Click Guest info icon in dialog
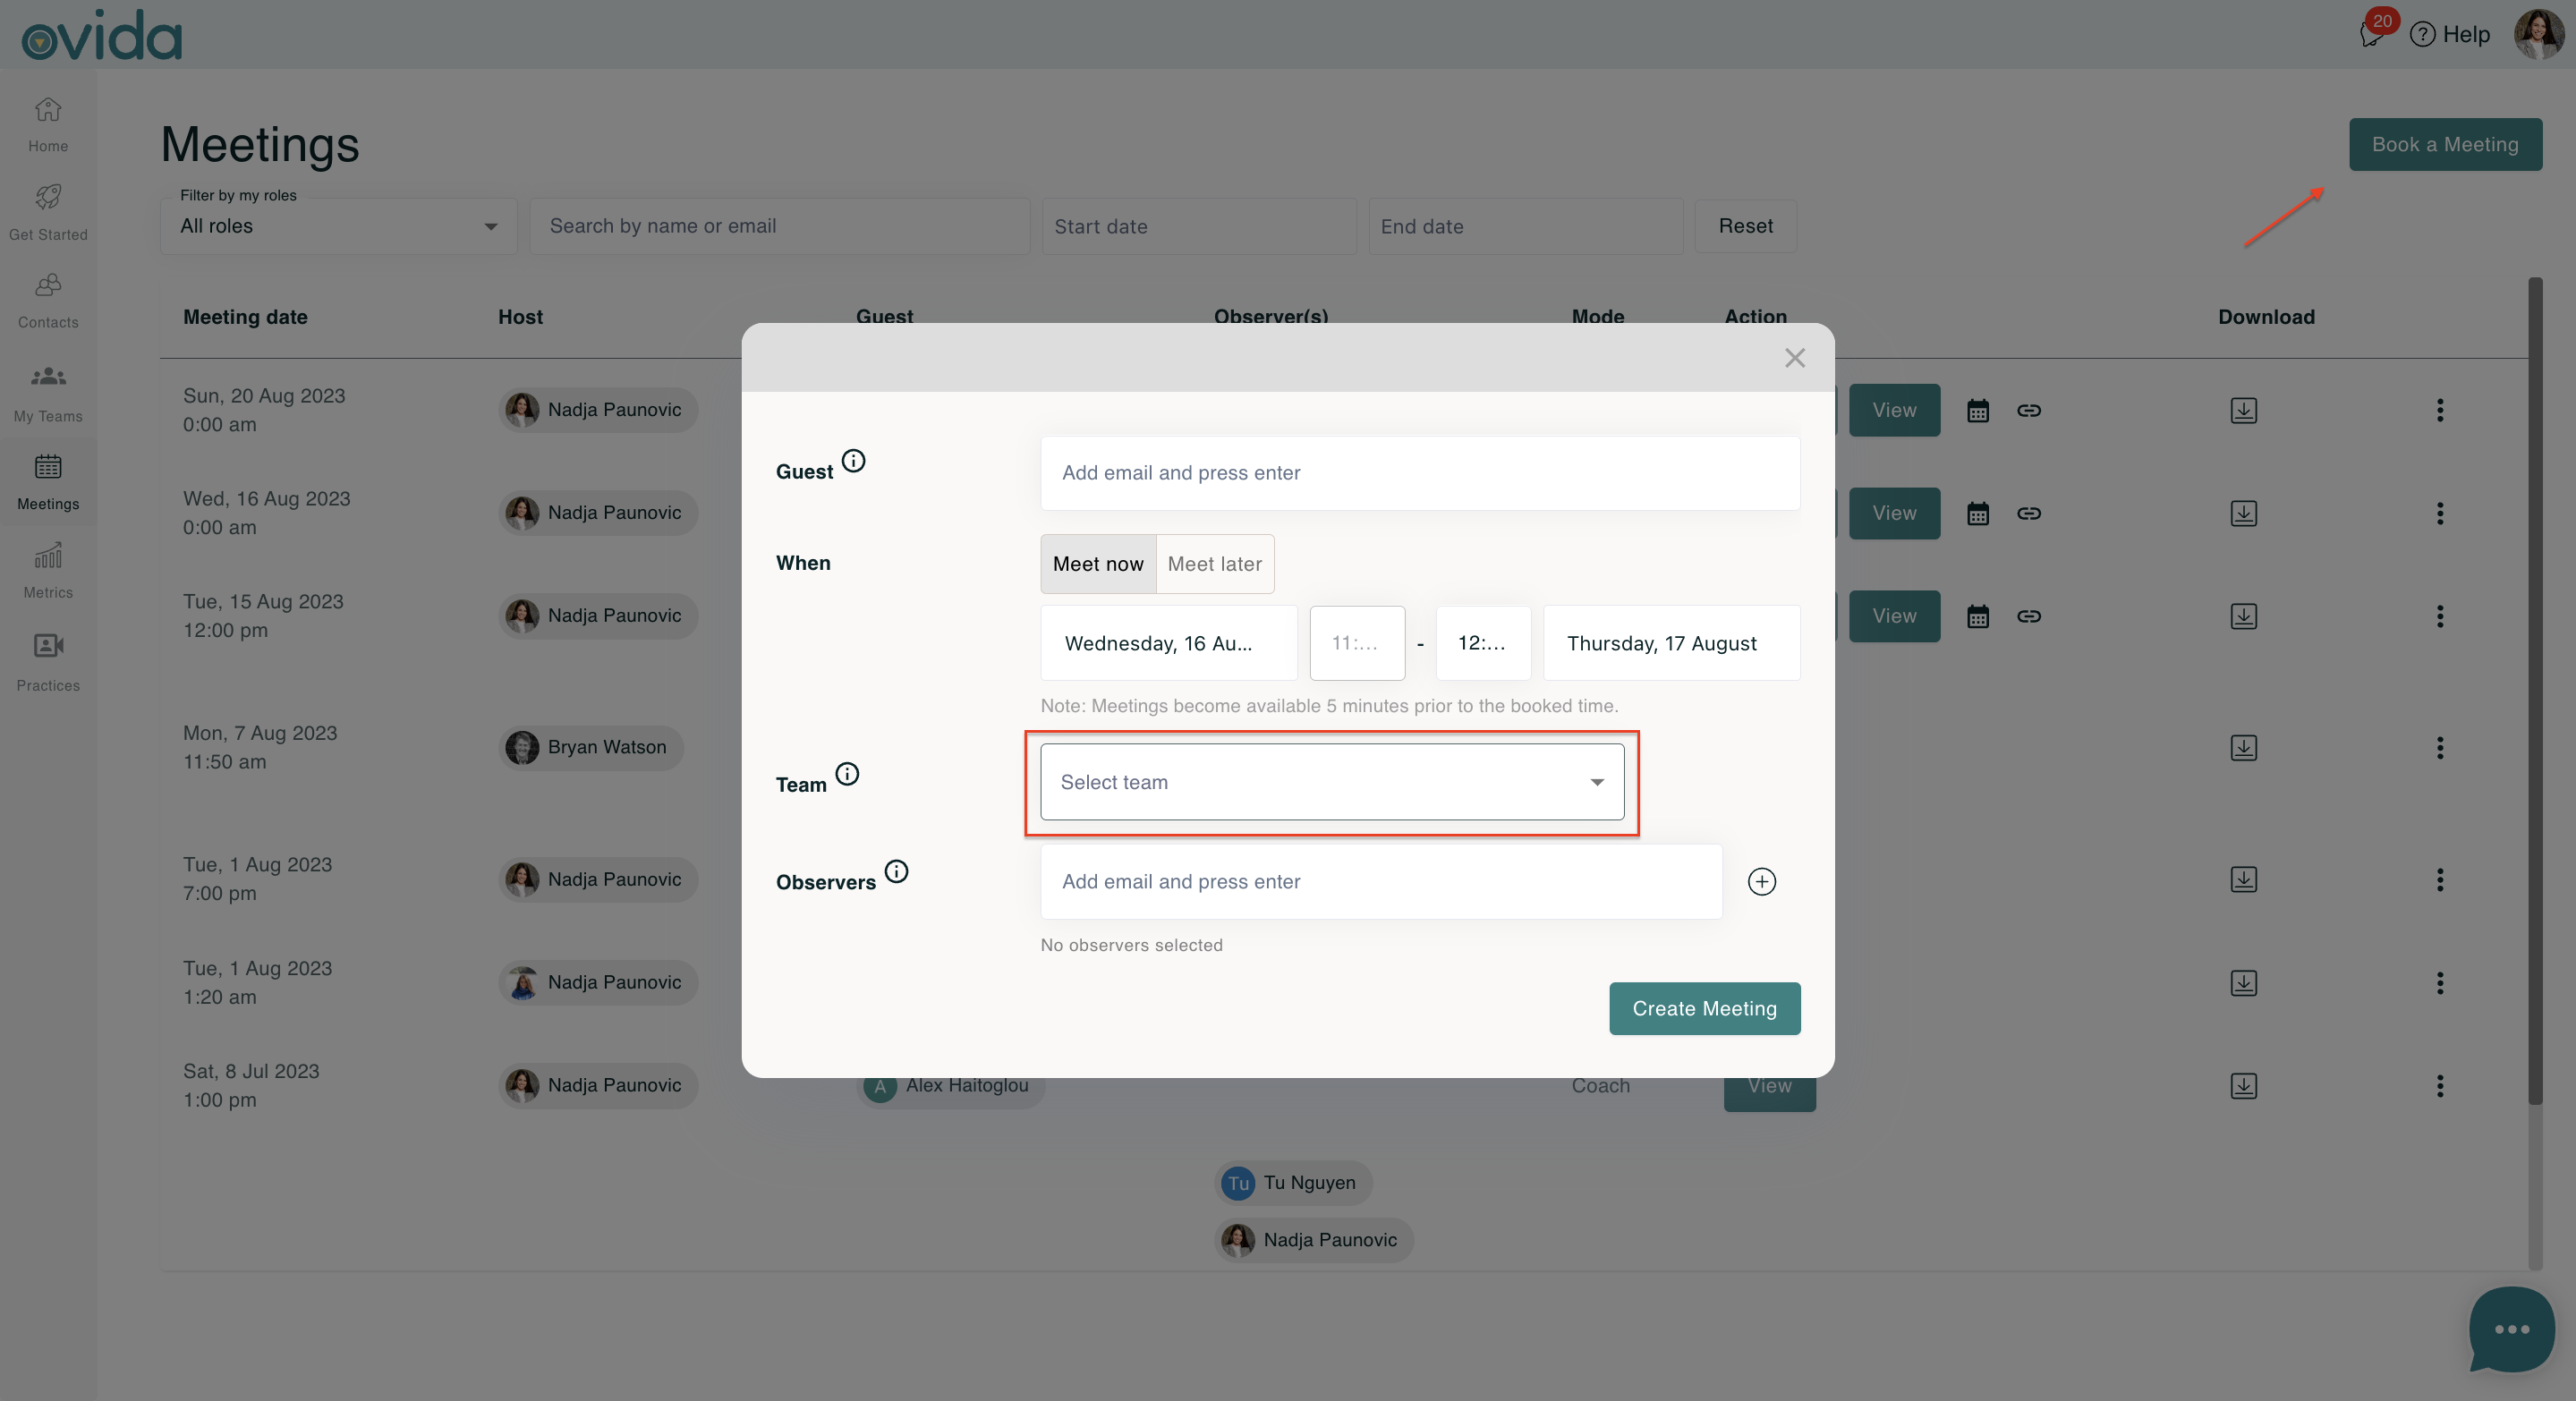 point(853,461)
